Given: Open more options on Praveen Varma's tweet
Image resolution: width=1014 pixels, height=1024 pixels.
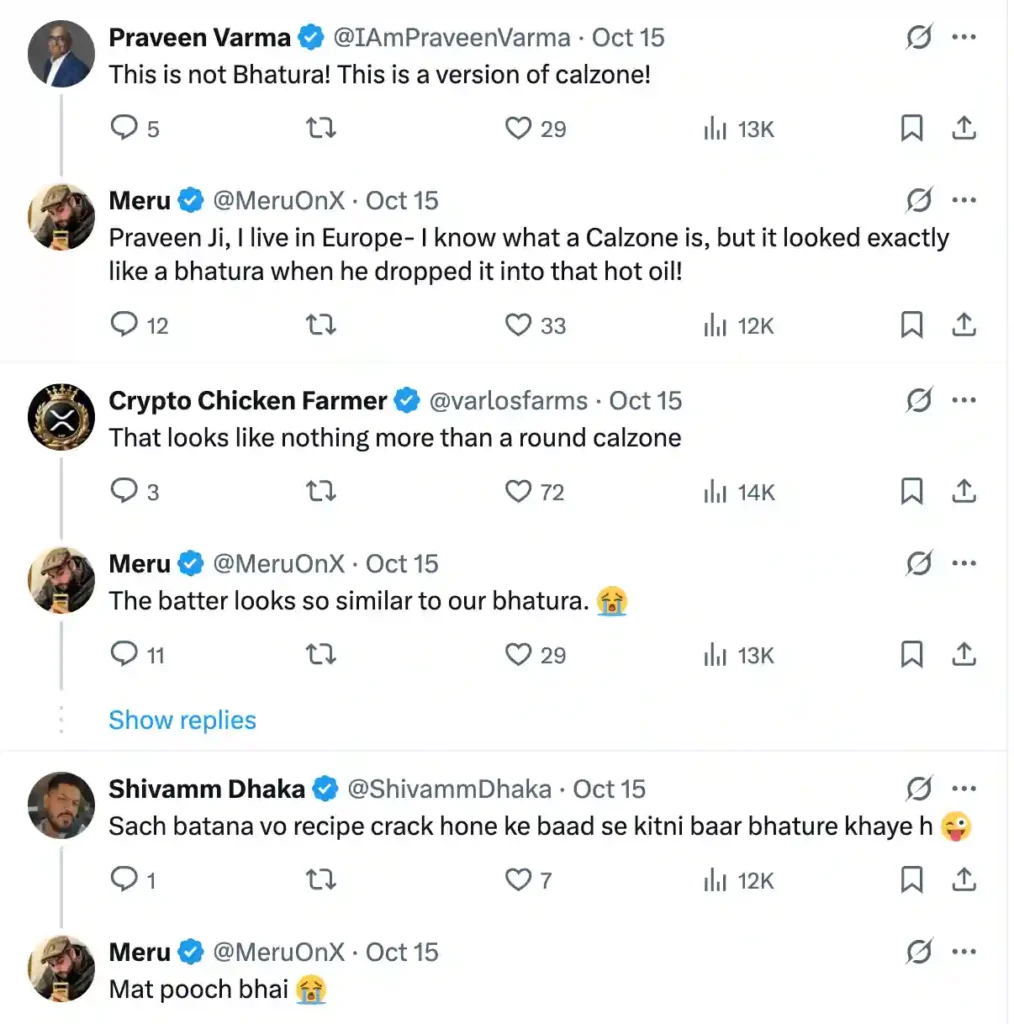Looking at the screenshot, I should [963, 38].
